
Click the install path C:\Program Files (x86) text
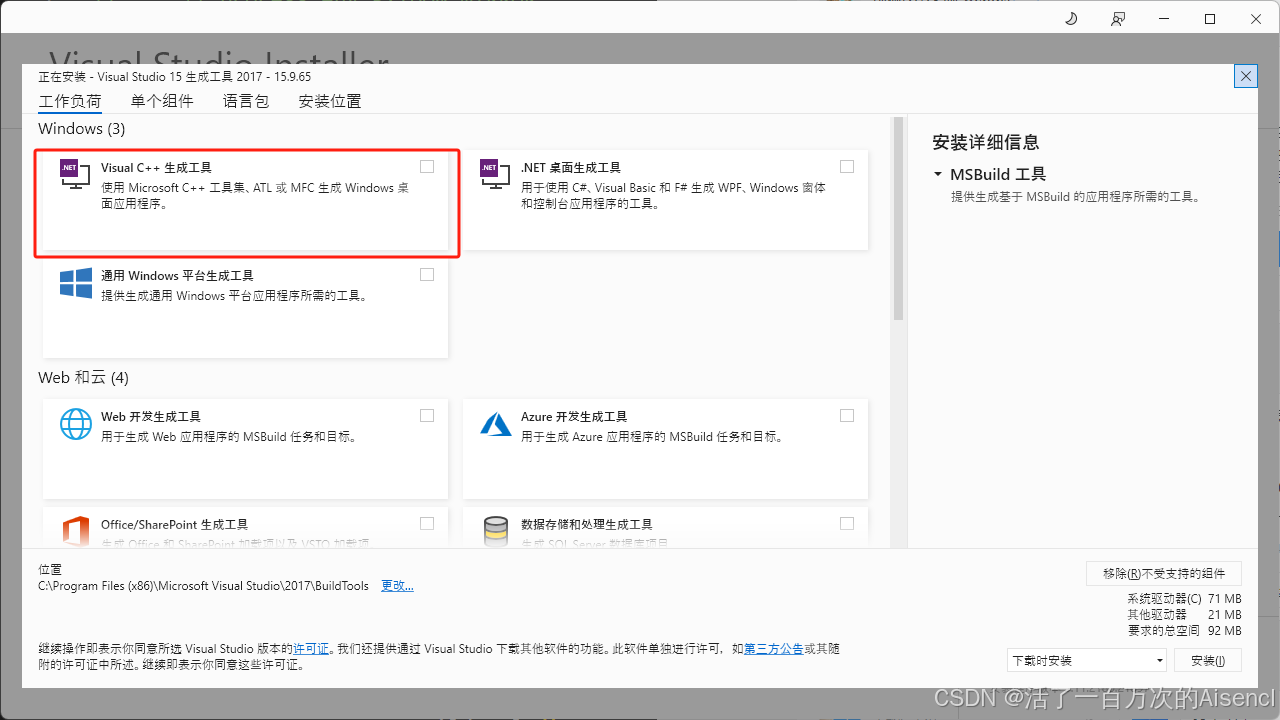[203, 586]
